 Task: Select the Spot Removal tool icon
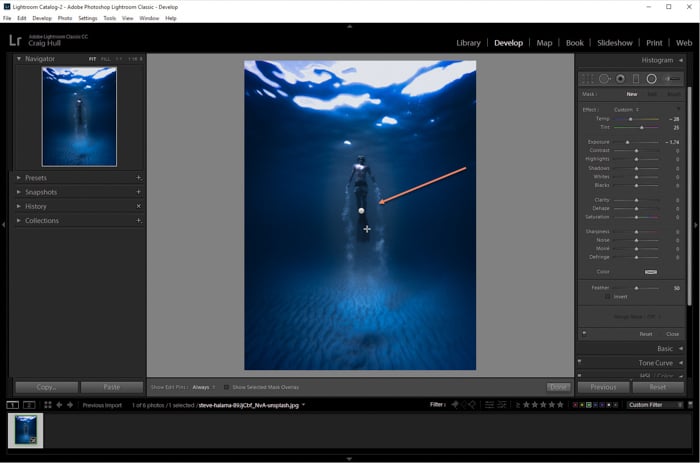coord(604,79)
